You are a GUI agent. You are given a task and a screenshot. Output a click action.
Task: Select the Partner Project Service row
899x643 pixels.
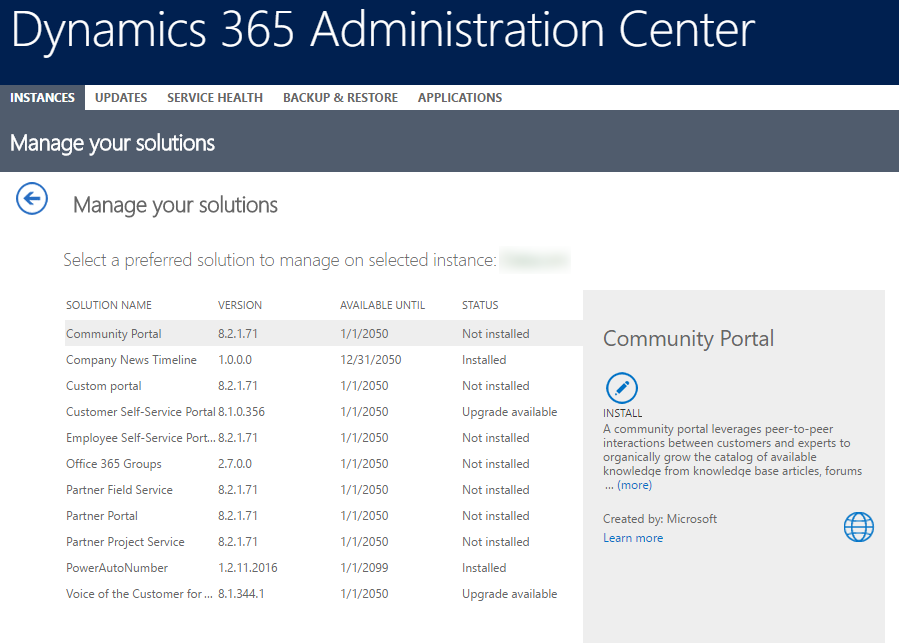(324, 541)
